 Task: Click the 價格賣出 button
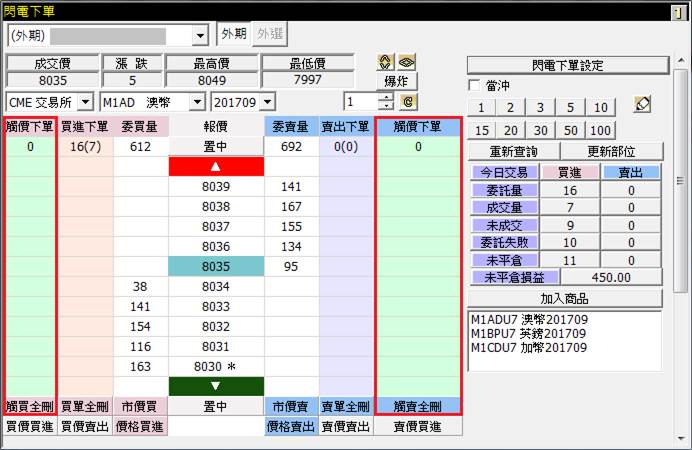(x=290, y=427)
